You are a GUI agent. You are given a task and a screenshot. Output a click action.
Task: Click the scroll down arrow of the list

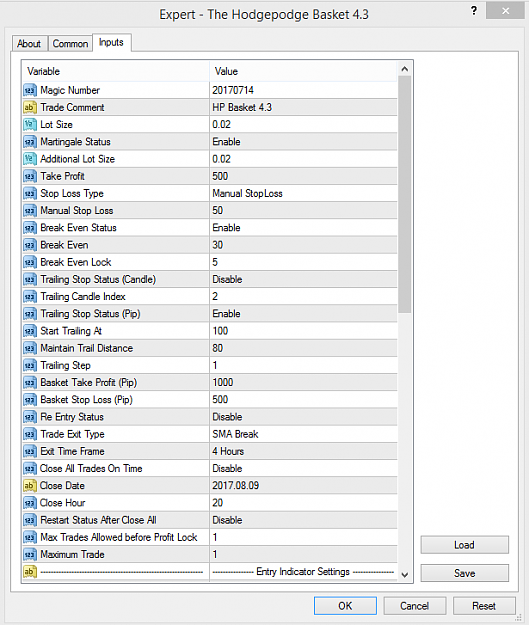pos(405,575)
